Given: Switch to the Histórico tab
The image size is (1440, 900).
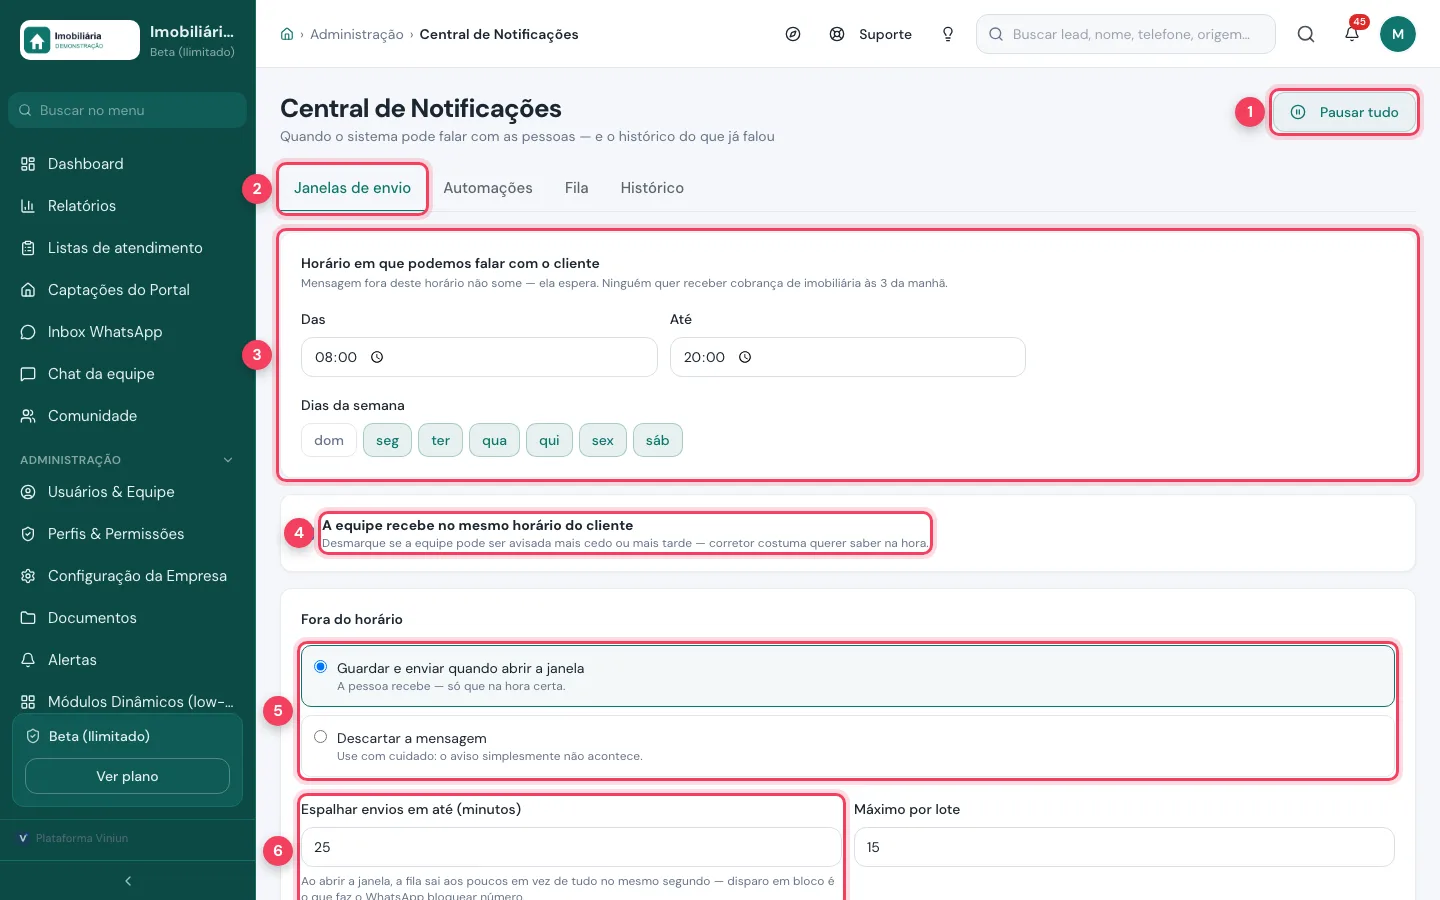Looking at the screenshot, I should [652, 188].
